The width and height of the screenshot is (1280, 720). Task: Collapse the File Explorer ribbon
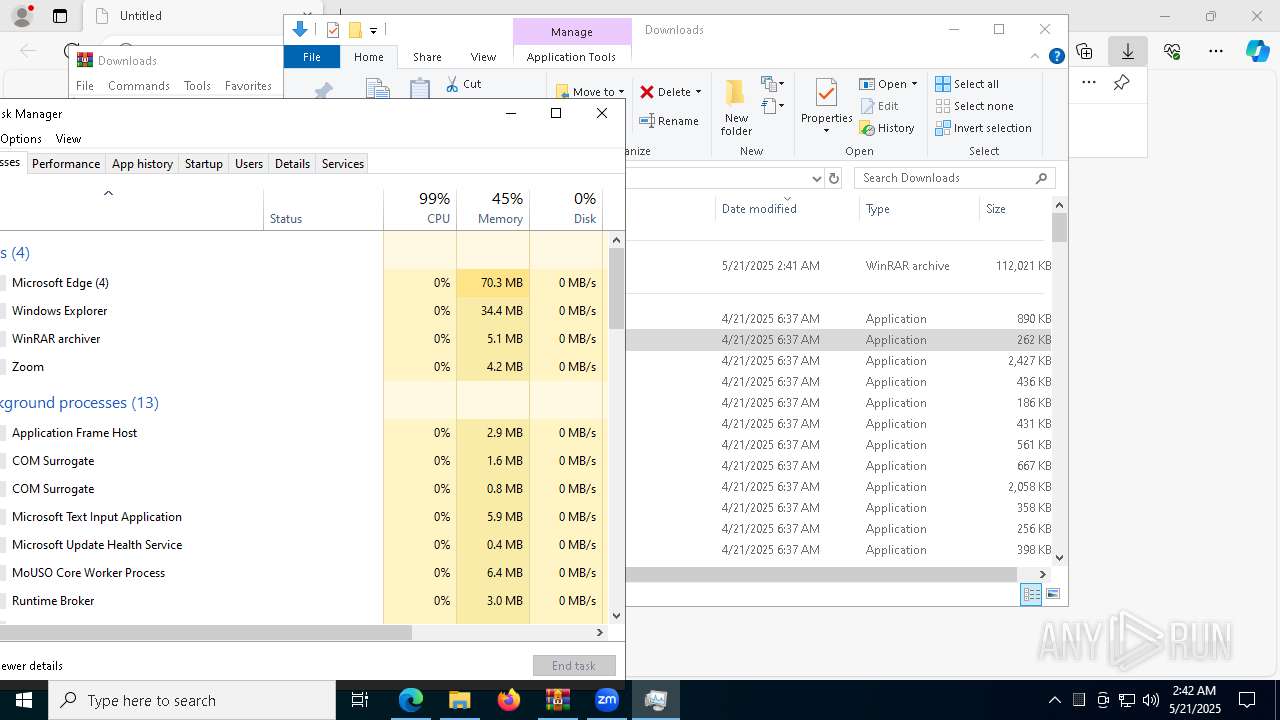tap(1035, 57)
